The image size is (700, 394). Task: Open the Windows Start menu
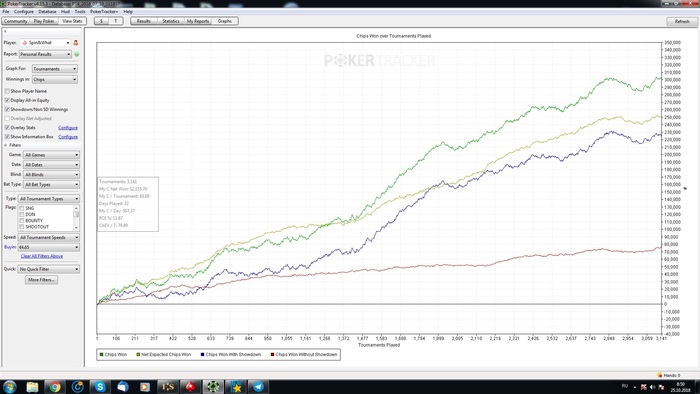9,386
